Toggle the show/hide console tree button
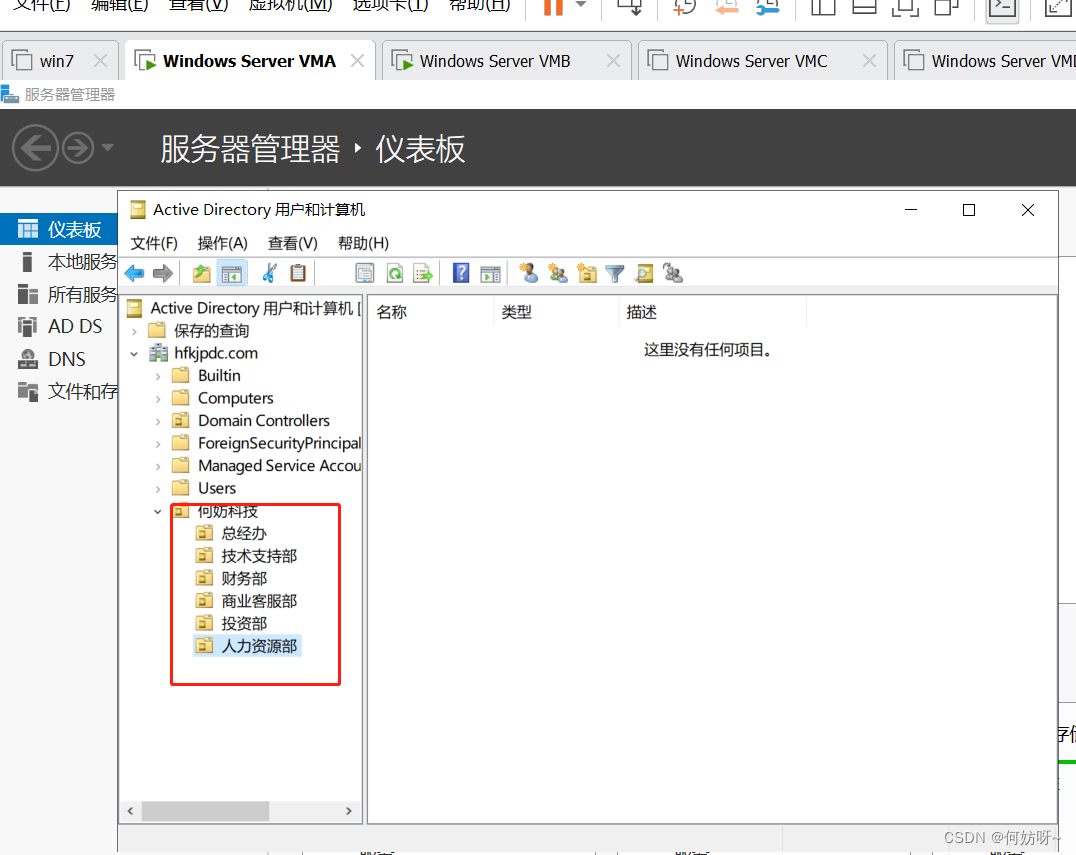The width and height of the screenshot is (1076, 855). click(232, 273)
